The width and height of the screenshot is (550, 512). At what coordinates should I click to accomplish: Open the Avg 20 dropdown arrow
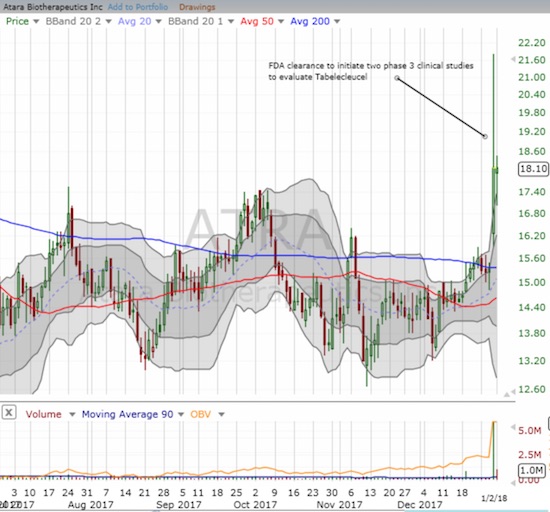159,21
